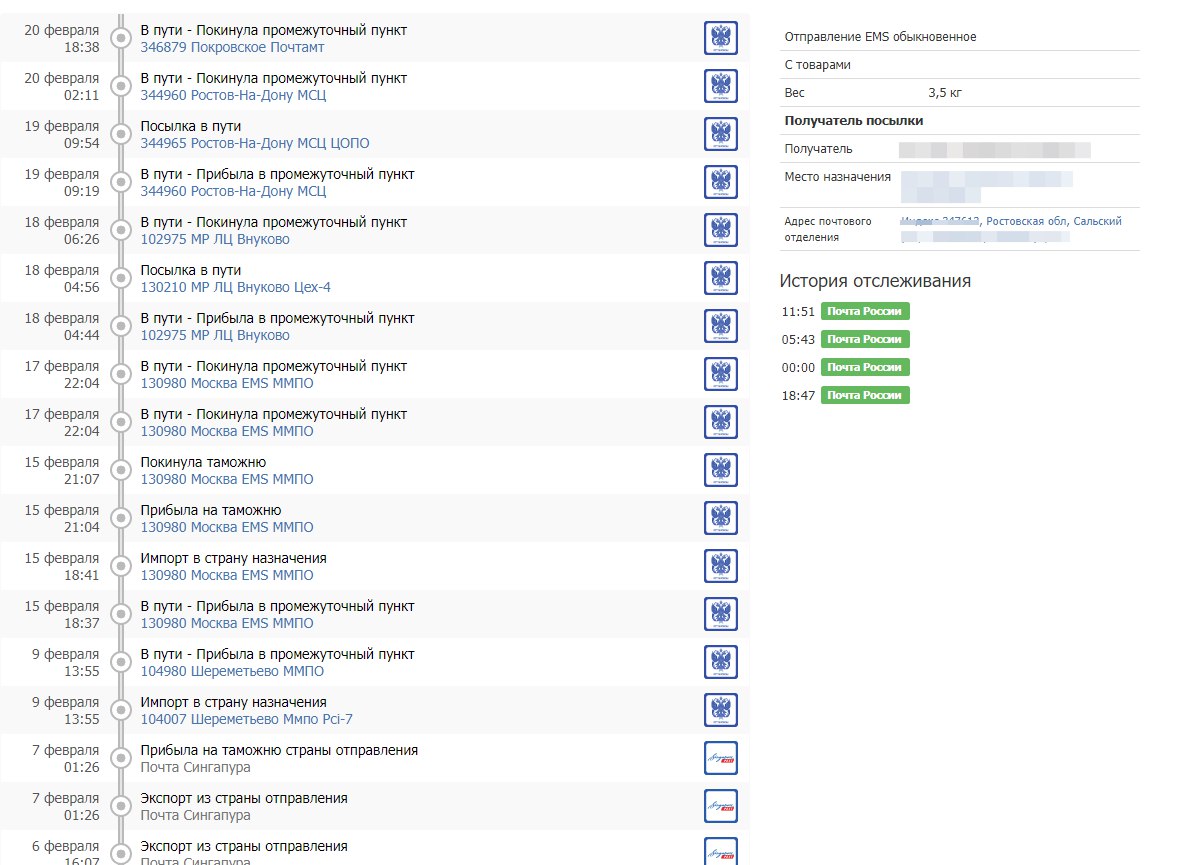The image size is (1184, 865).
Task: Follow the 104980 Шереметьево ММПО link
Action: [x=232, y=671]
